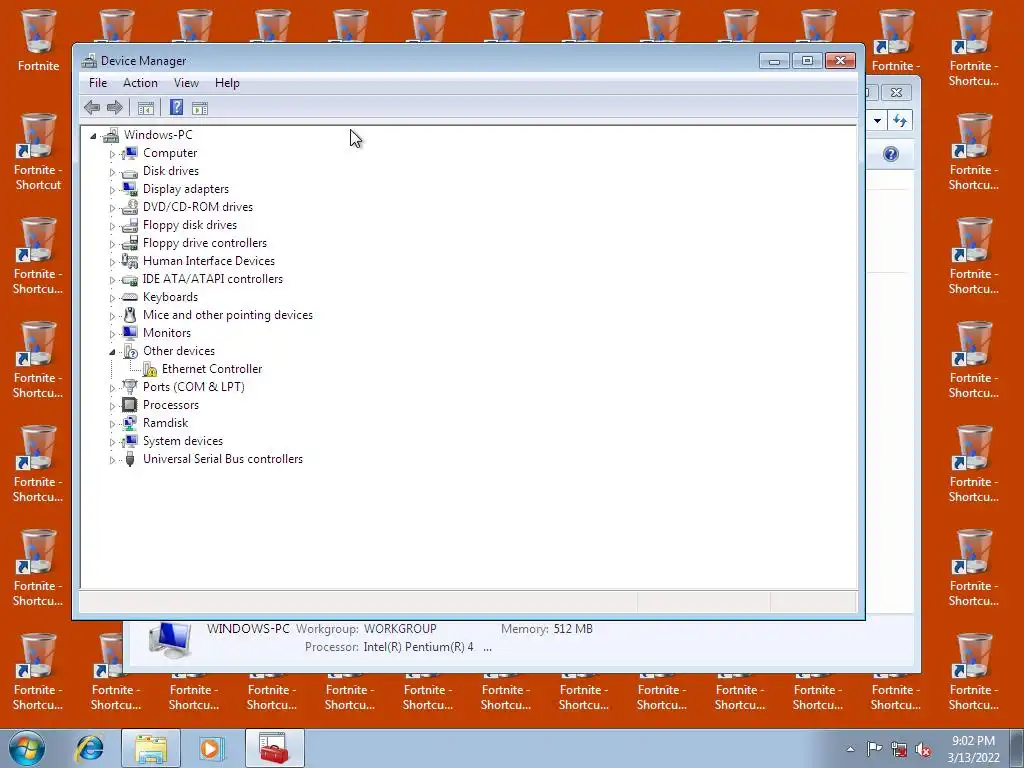Open Windows Explorer folder in taskbar
Image resolution: width=1024 pixels, height=768 pixels.
pyautogui.click(x=151, y=748)
